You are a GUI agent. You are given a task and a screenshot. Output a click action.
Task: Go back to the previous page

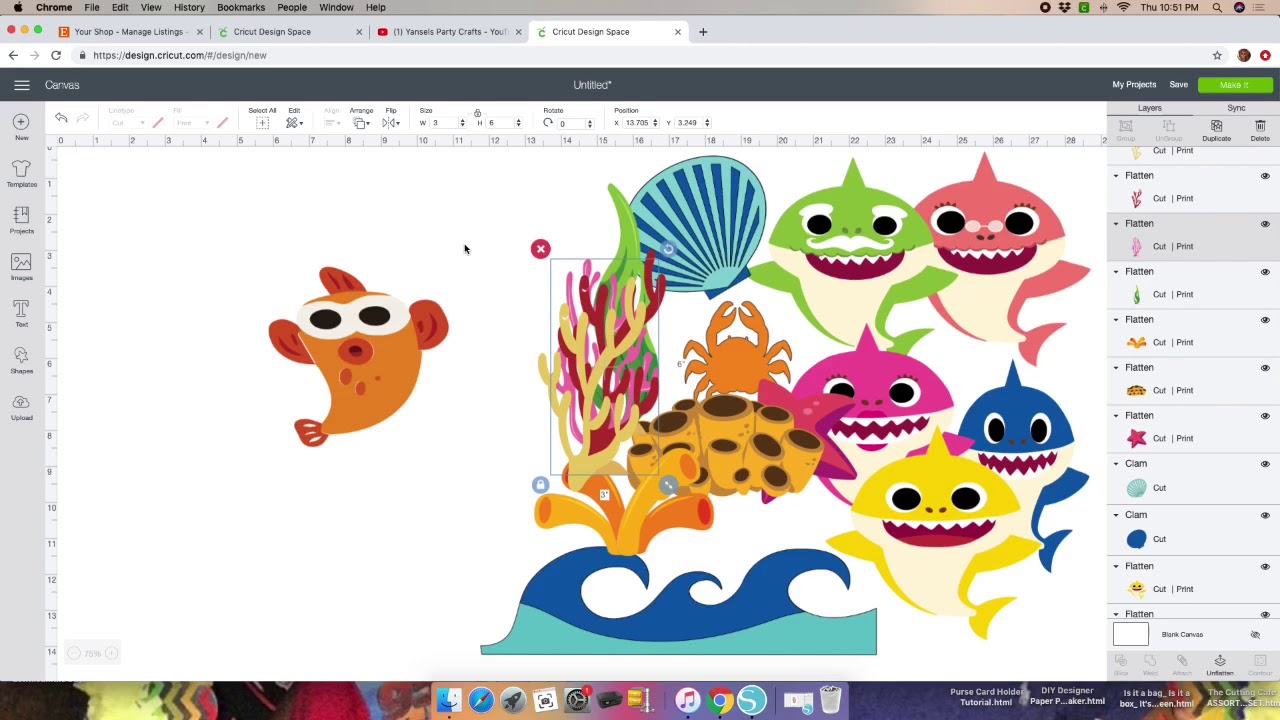(13, 55)
